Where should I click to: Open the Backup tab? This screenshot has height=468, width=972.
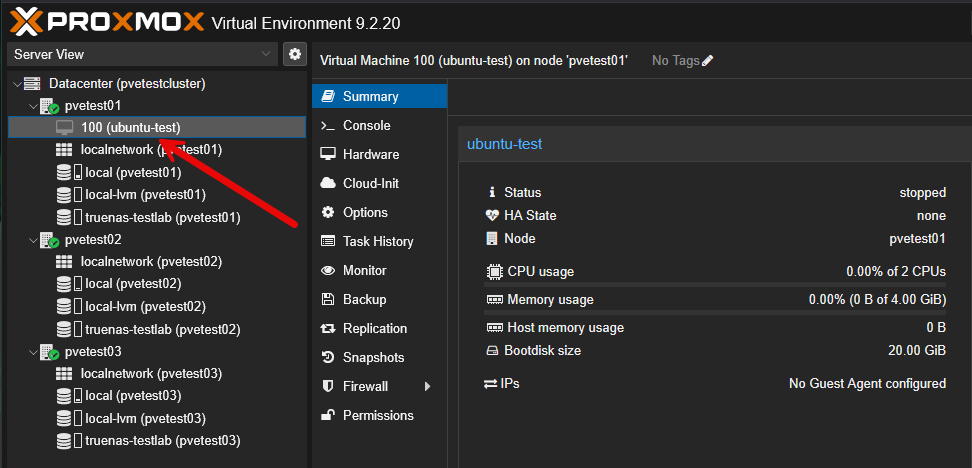(379, 299)
